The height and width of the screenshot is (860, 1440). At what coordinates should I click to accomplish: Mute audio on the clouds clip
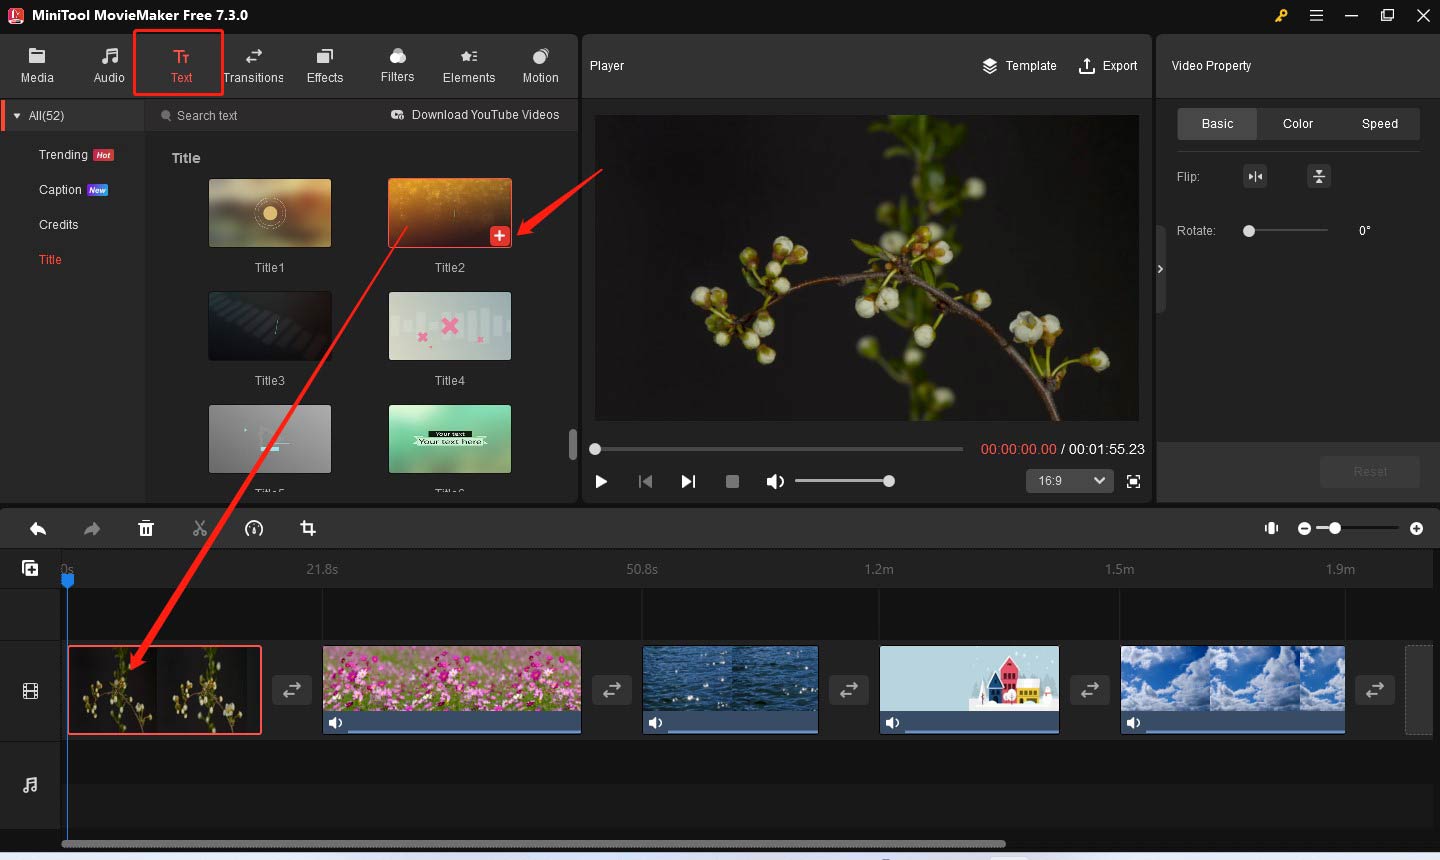[1133, 723]
